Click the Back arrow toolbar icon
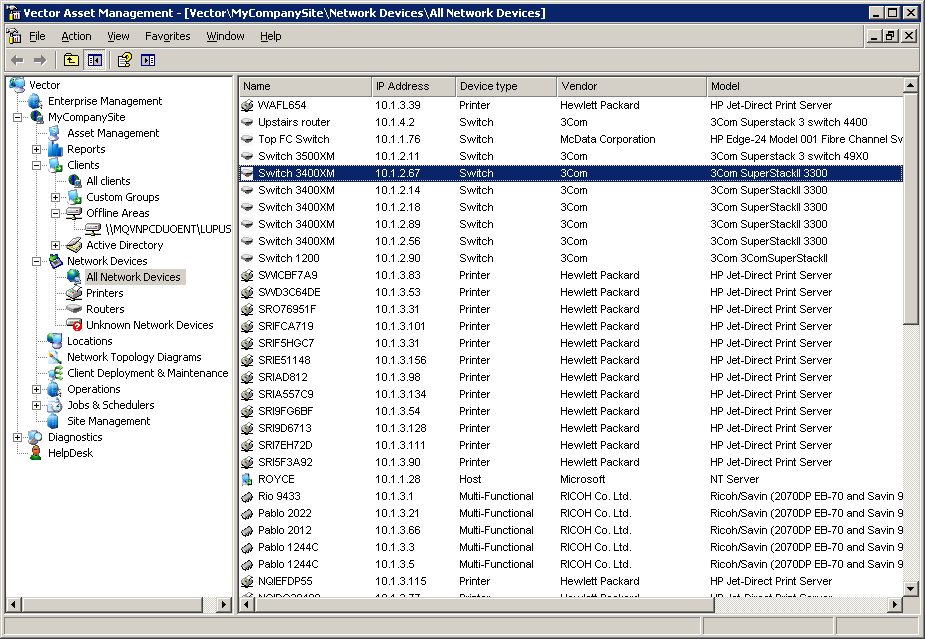925x639 pixels. [18, 60]
